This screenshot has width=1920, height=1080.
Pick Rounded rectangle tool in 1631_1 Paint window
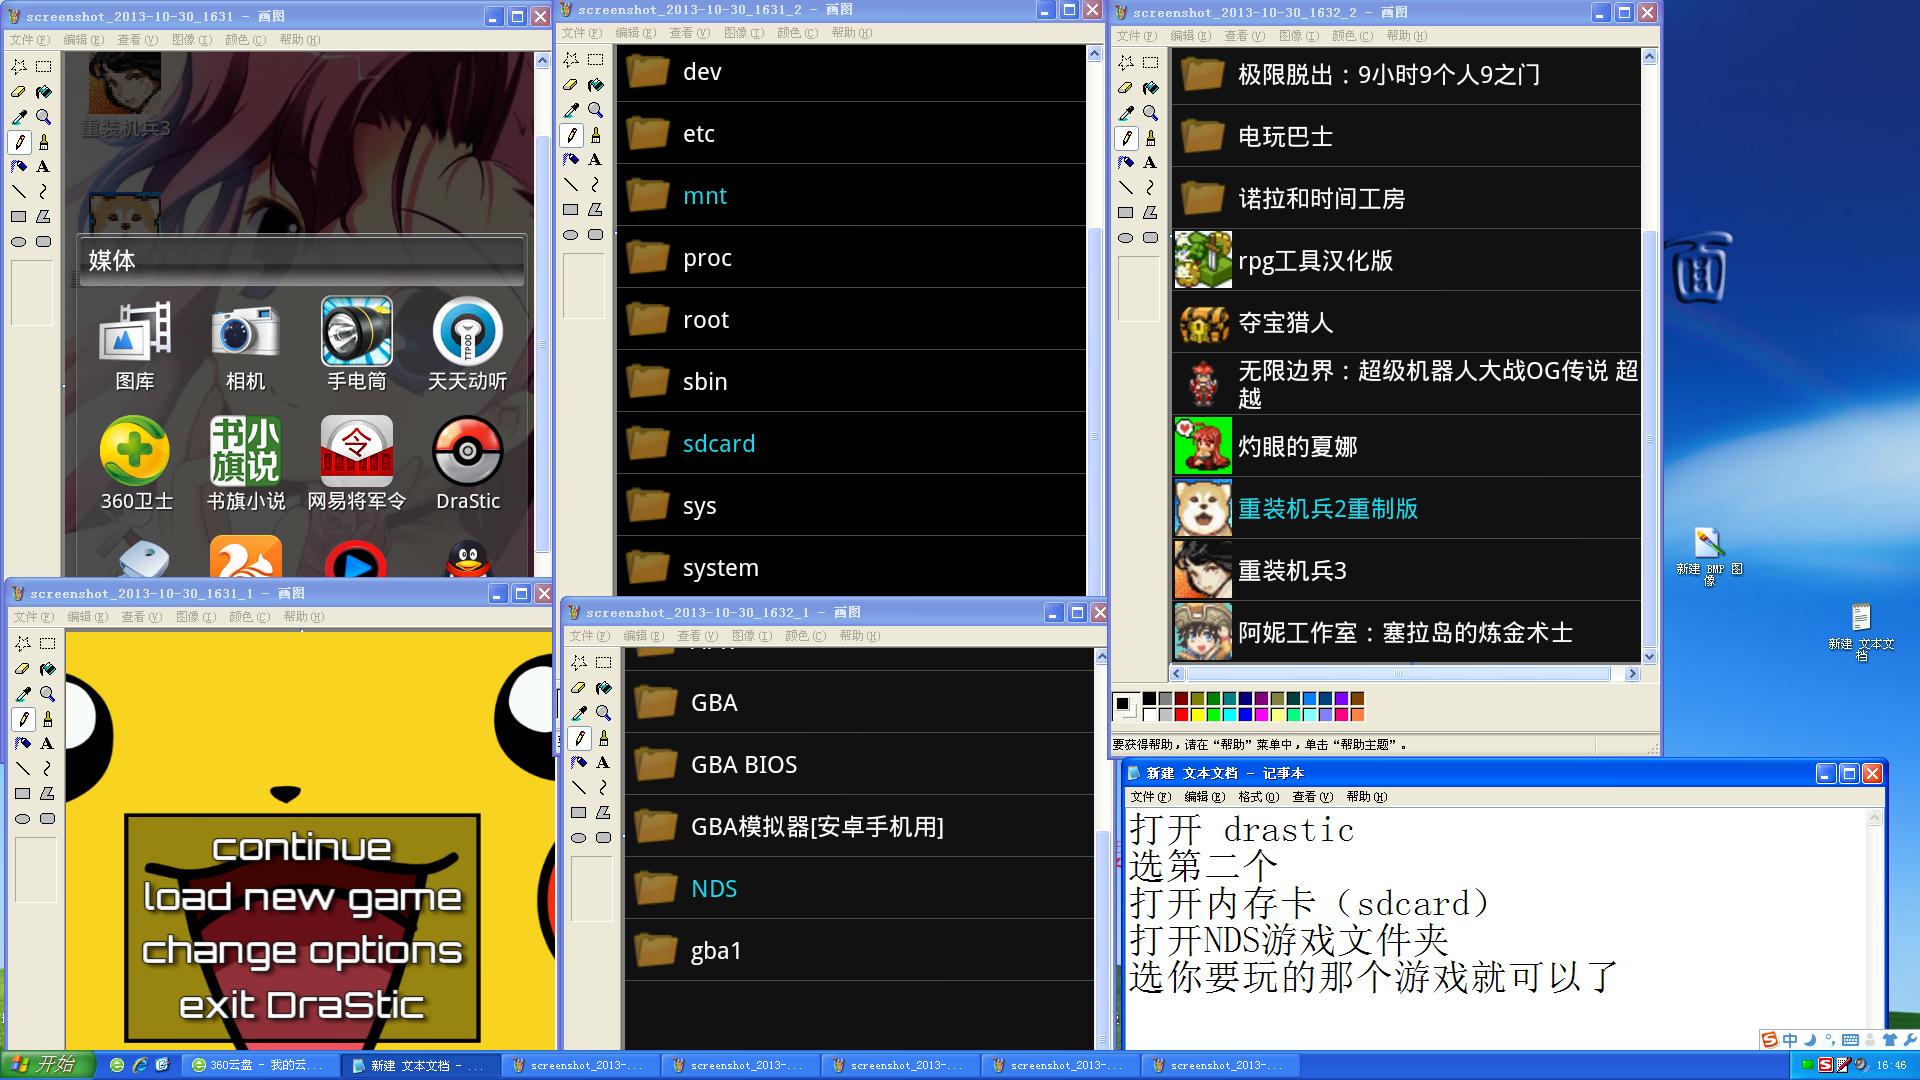[47, 819]
